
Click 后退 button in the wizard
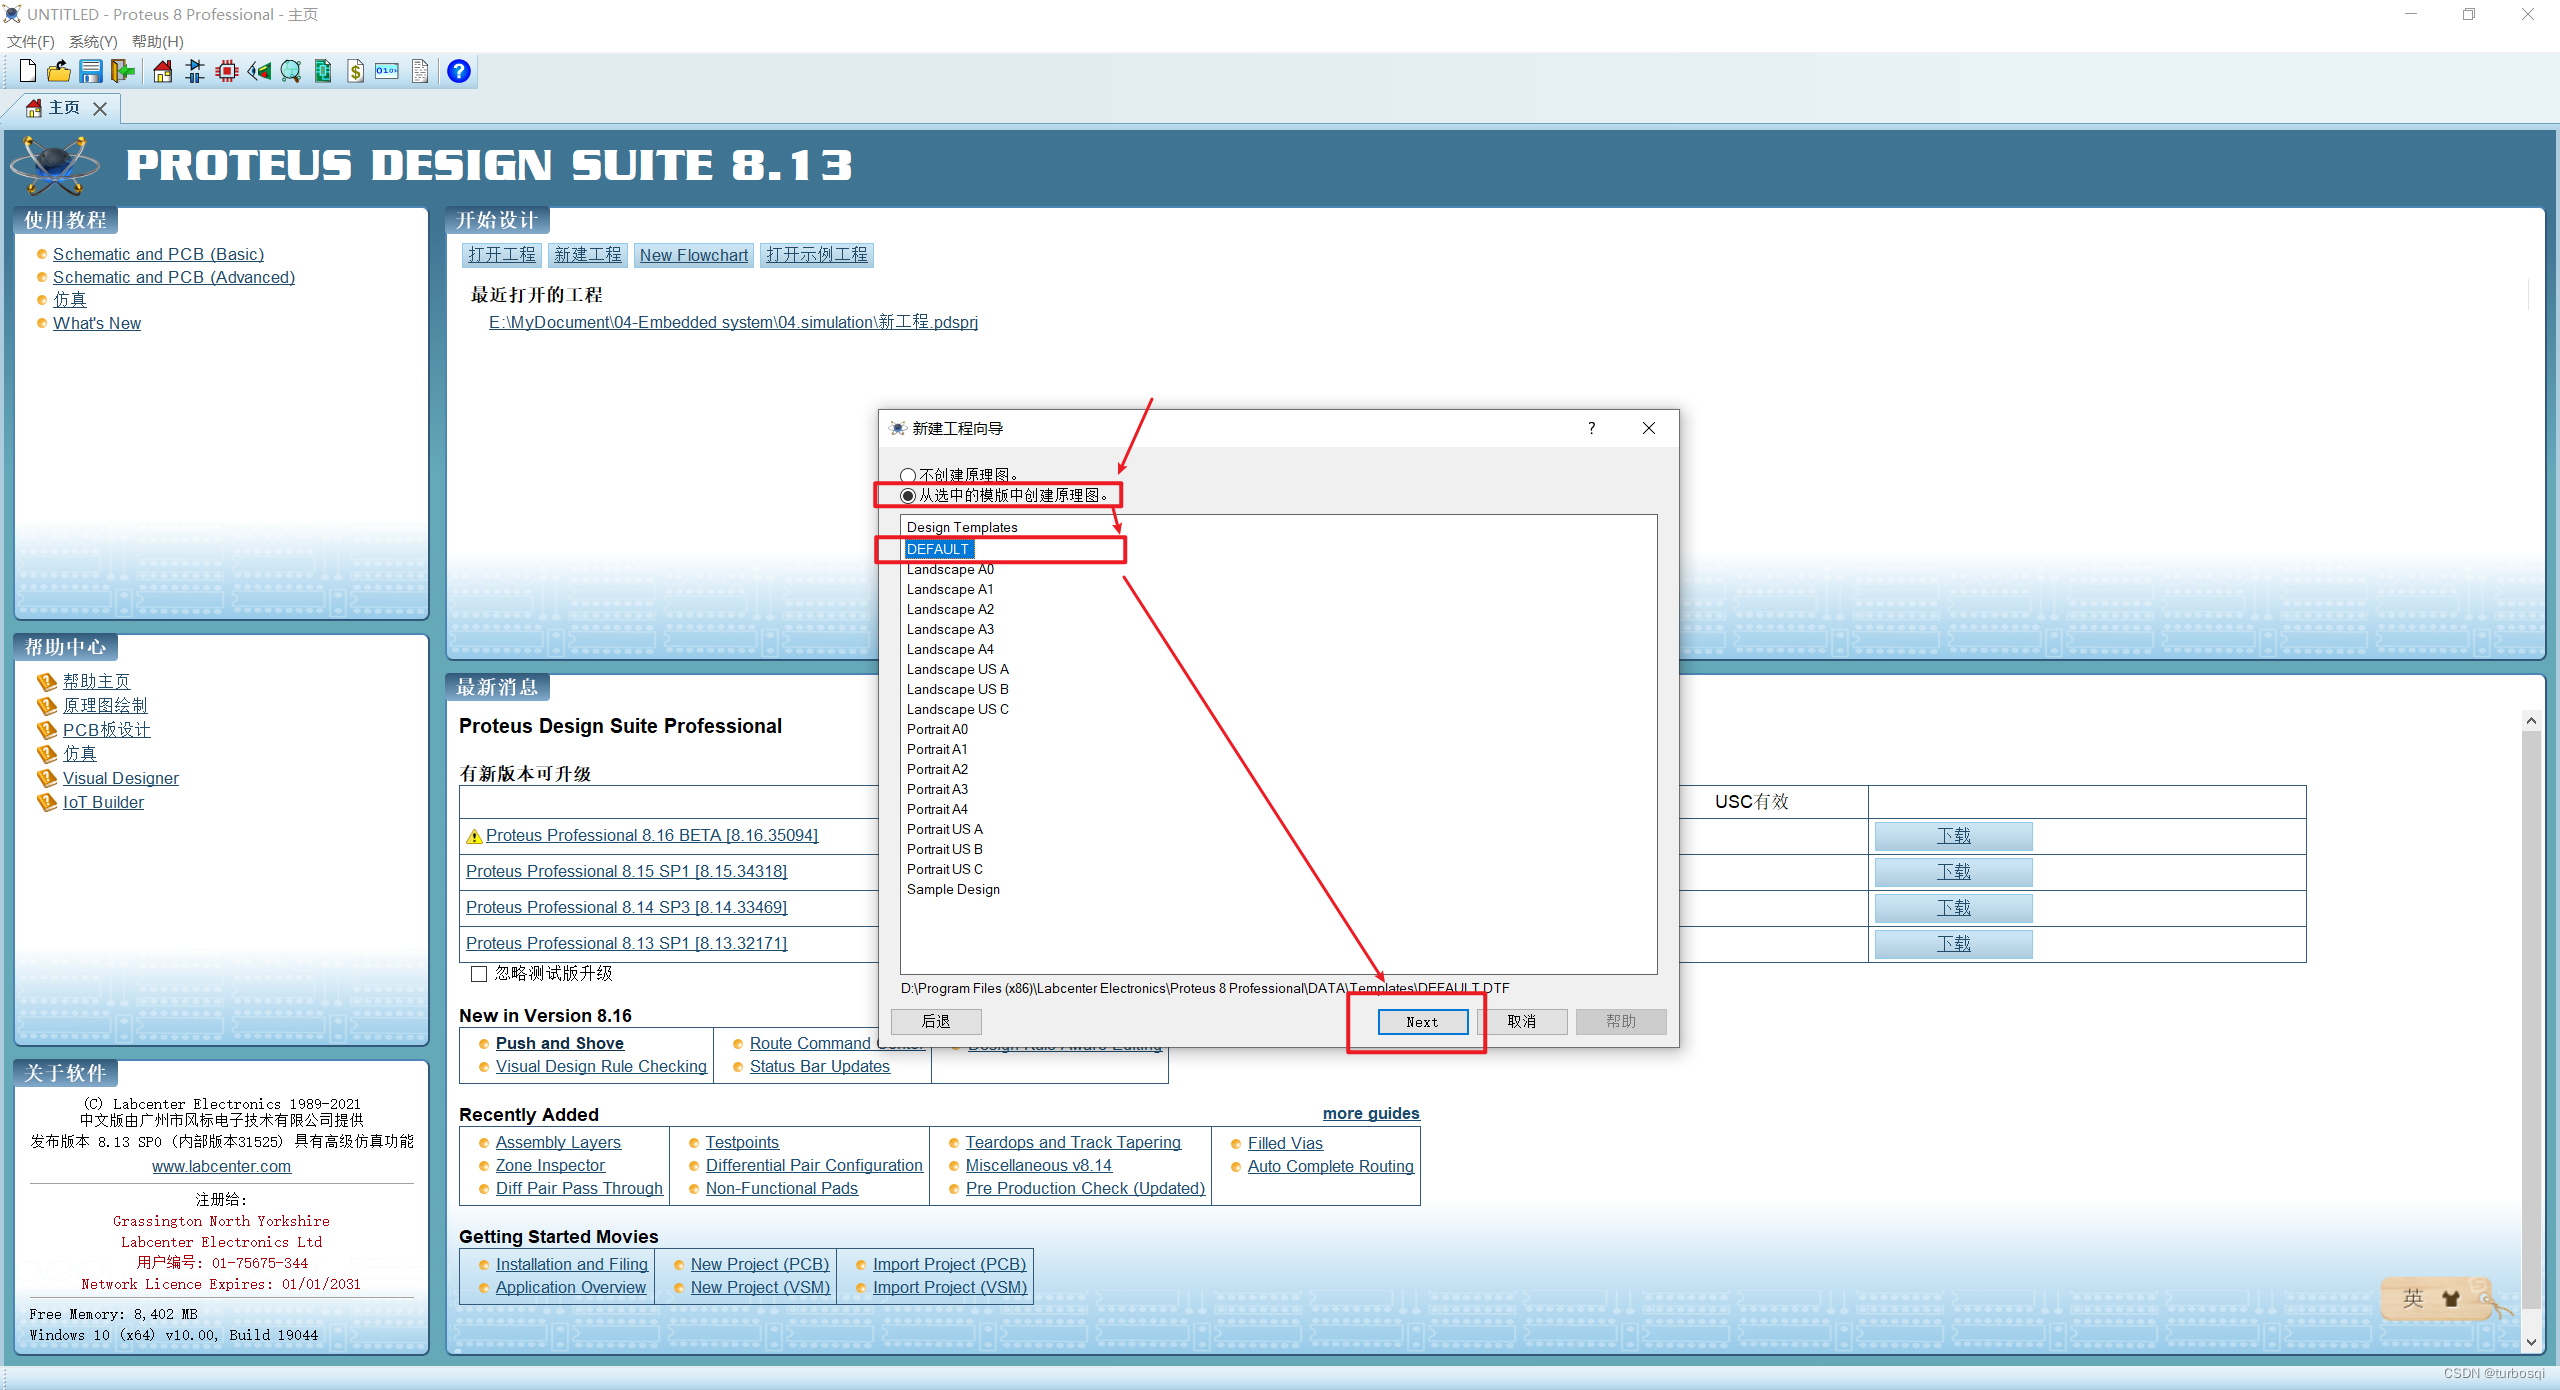[936, 1021]
